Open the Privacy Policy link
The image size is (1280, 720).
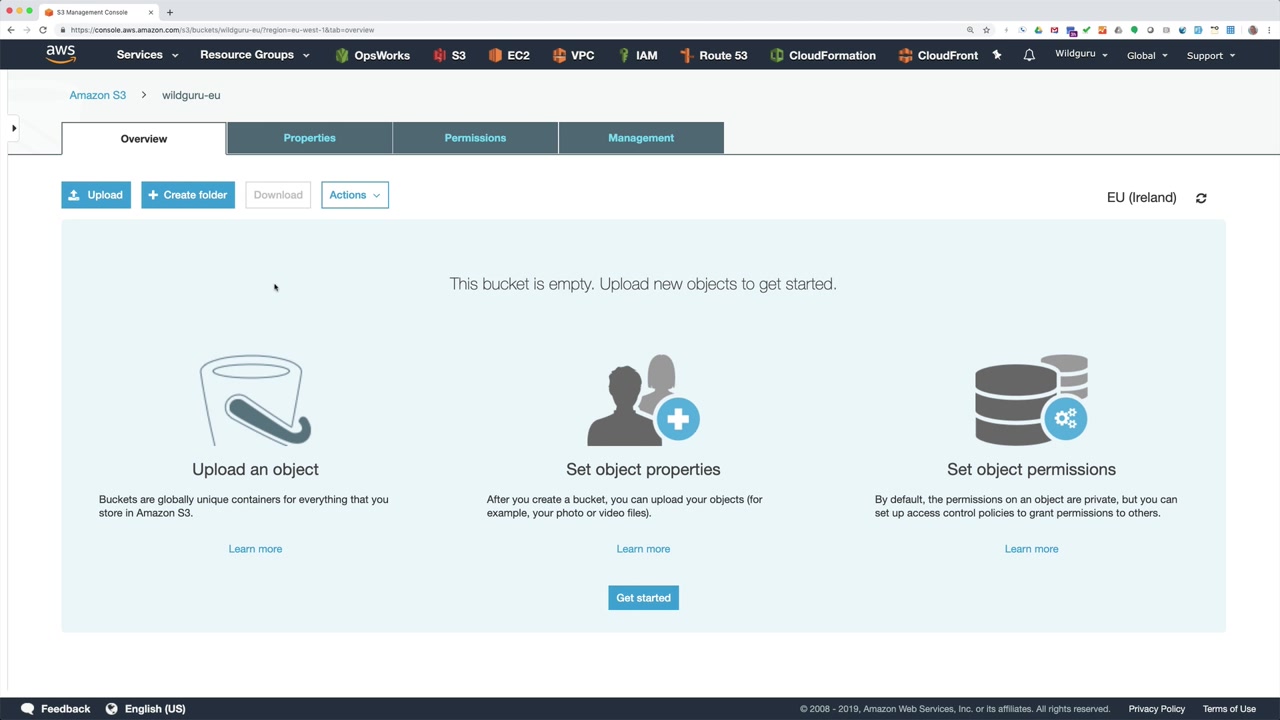(x=1157, y=709)
